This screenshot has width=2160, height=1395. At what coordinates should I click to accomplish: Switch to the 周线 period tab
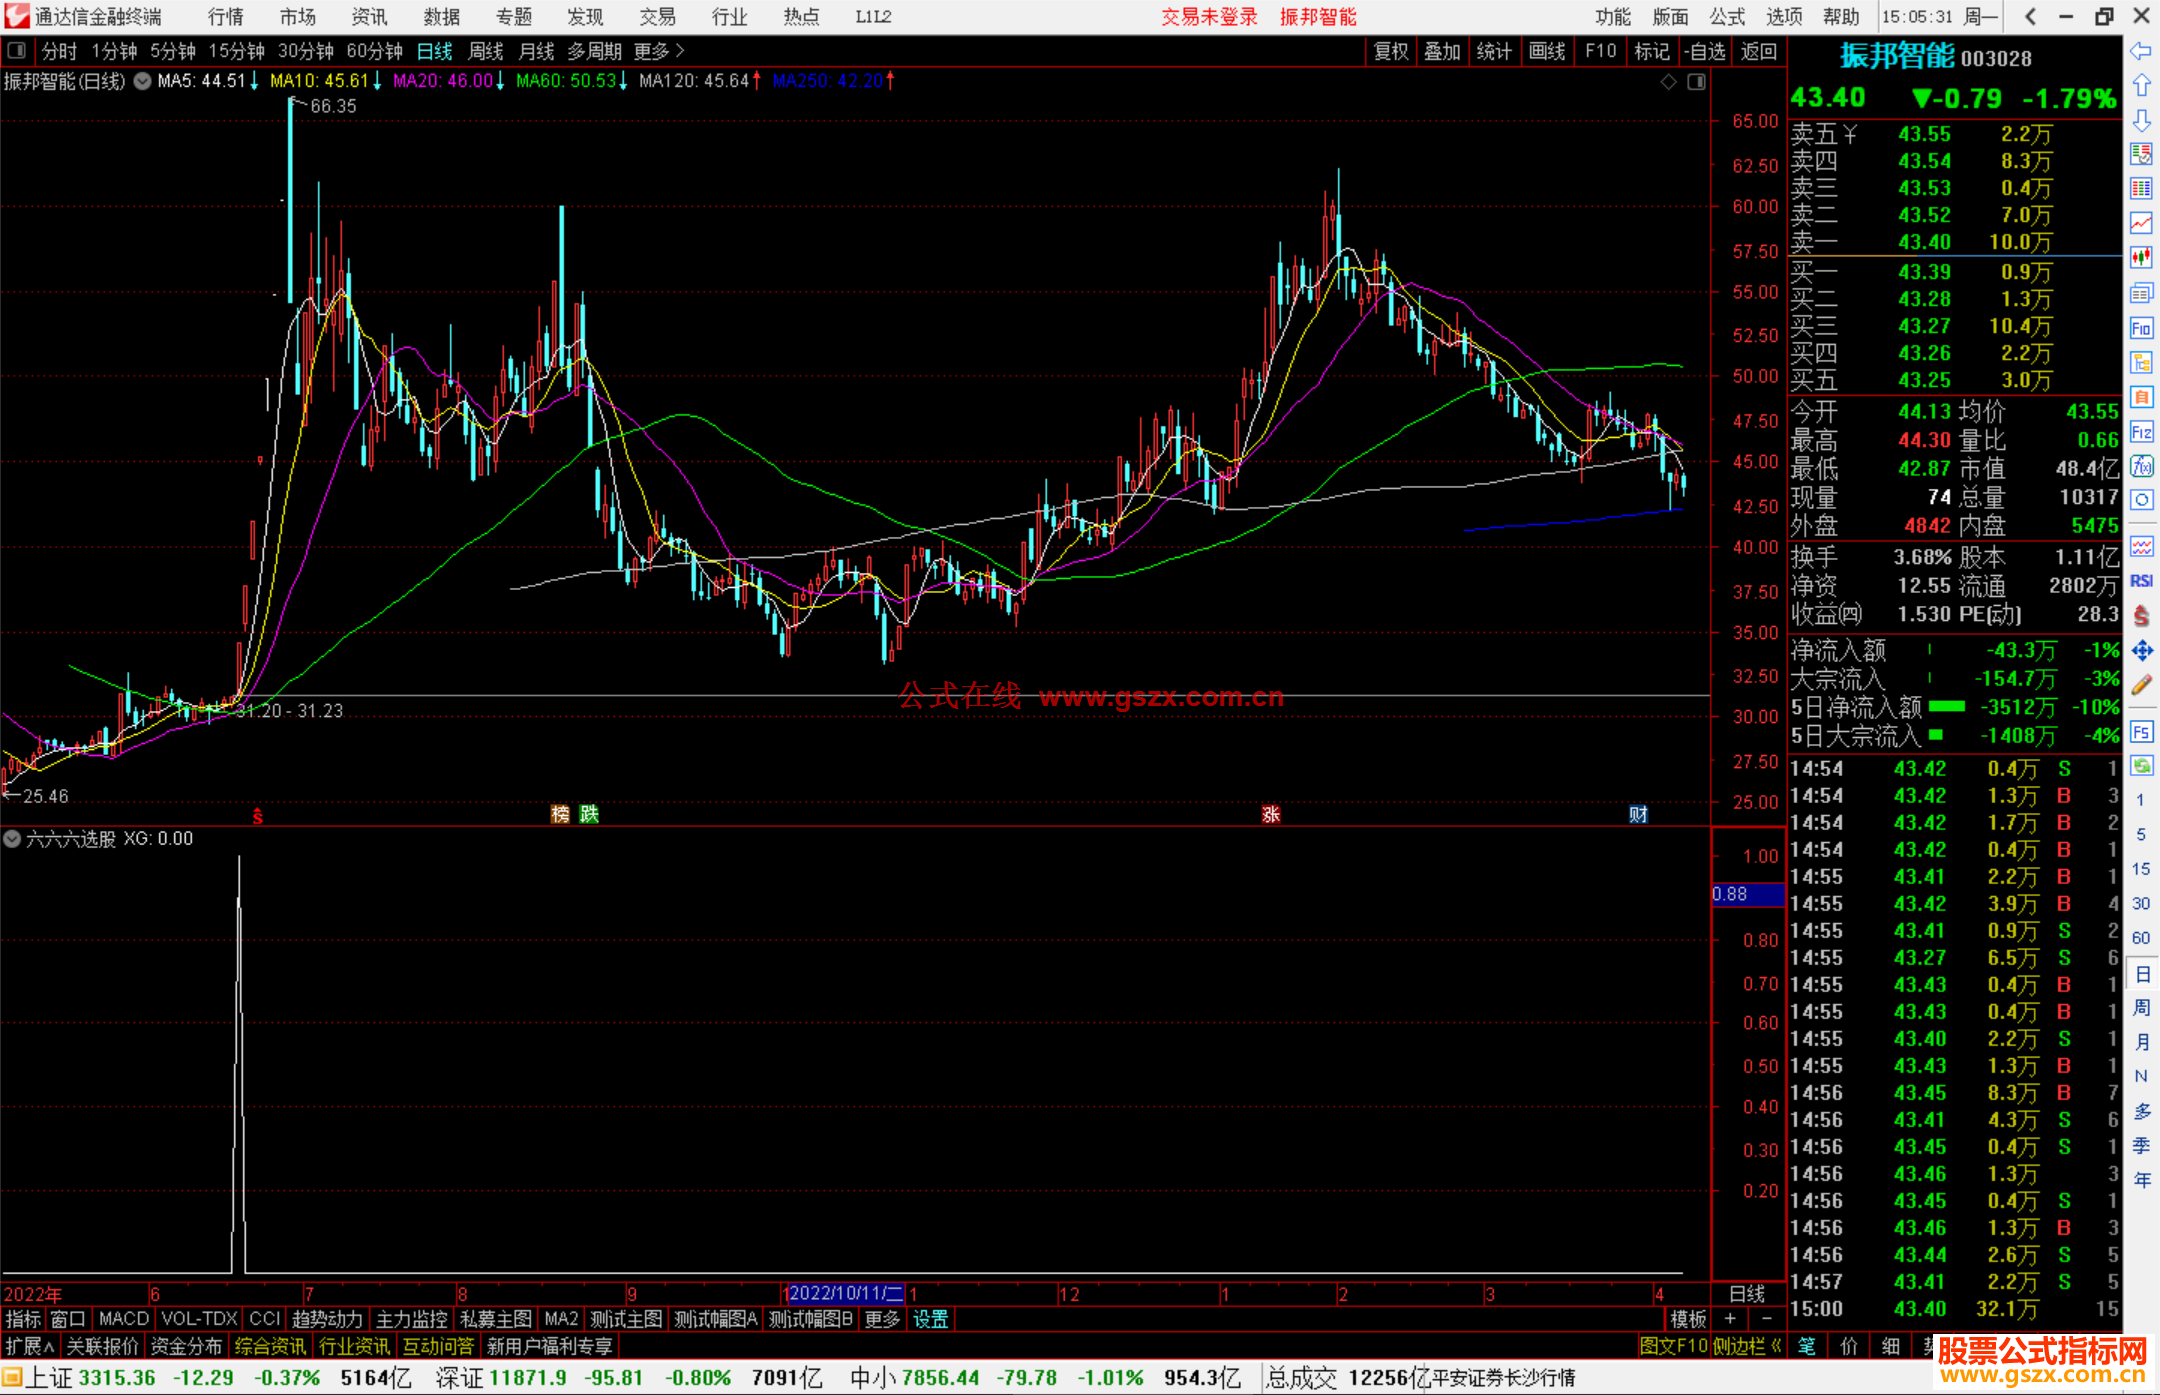click(485, 51)
